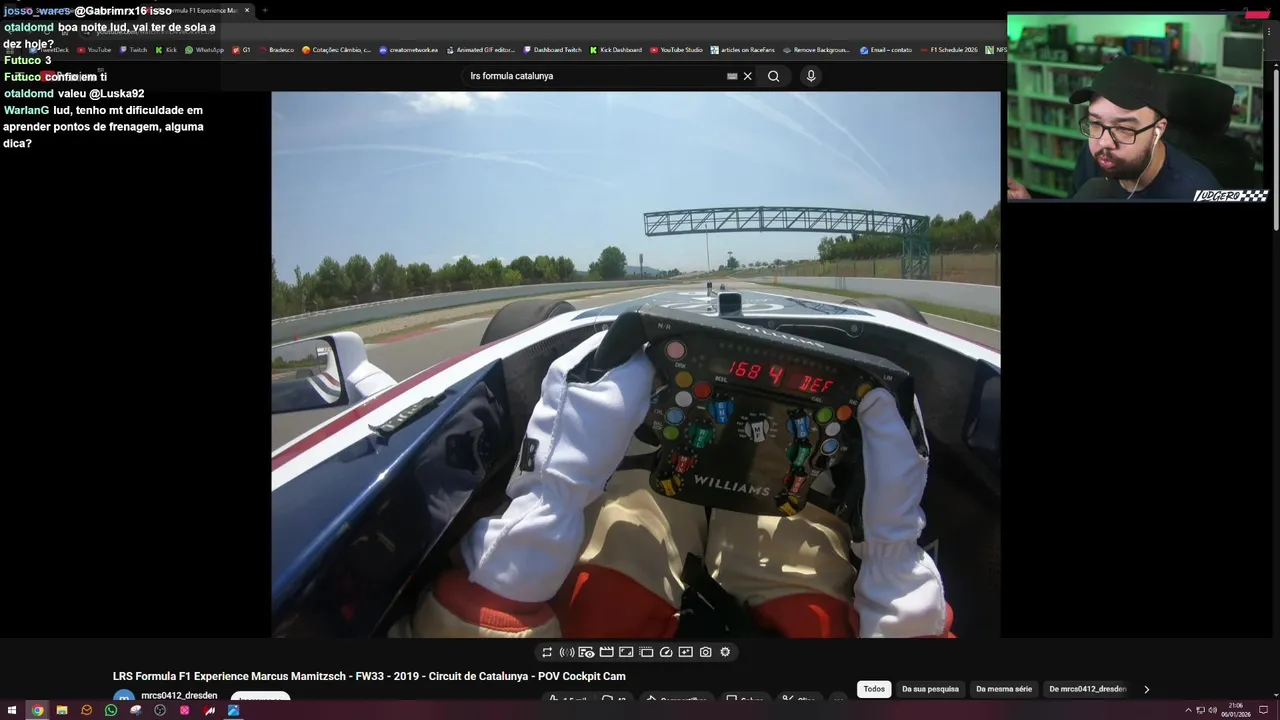The height and width of the screenshot is (720, 1280).
Task: Open the Email - contato bookmark
Action: click(886, 50)
